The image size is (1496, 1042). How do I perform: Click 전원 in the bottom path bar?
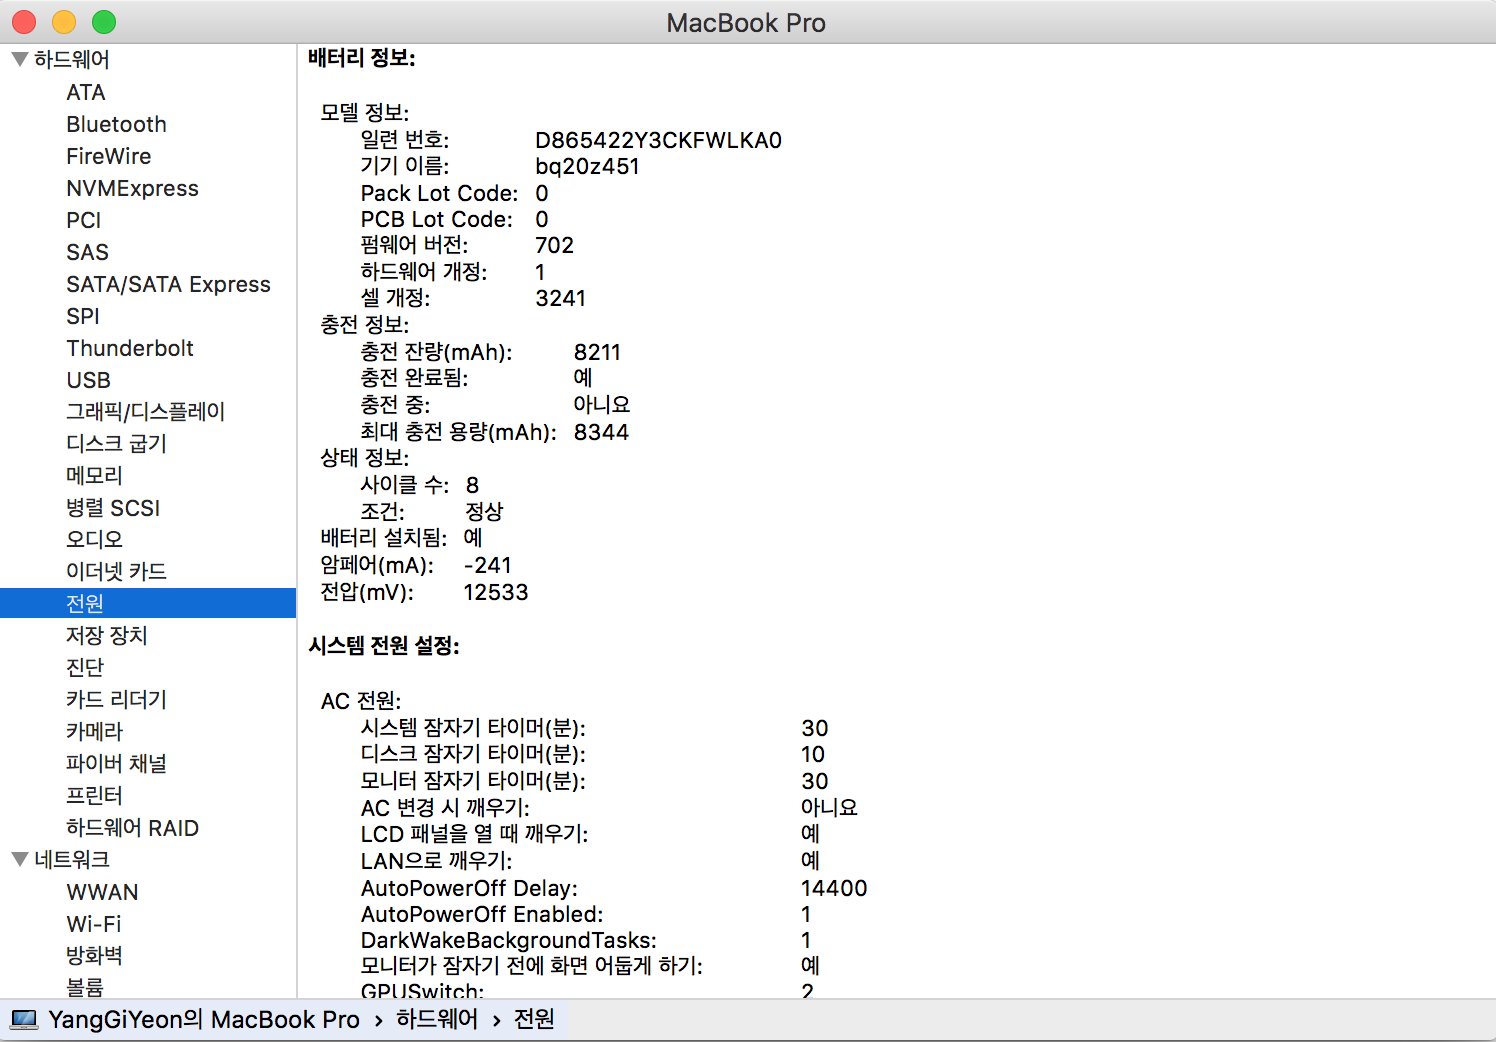point(534,1020)
